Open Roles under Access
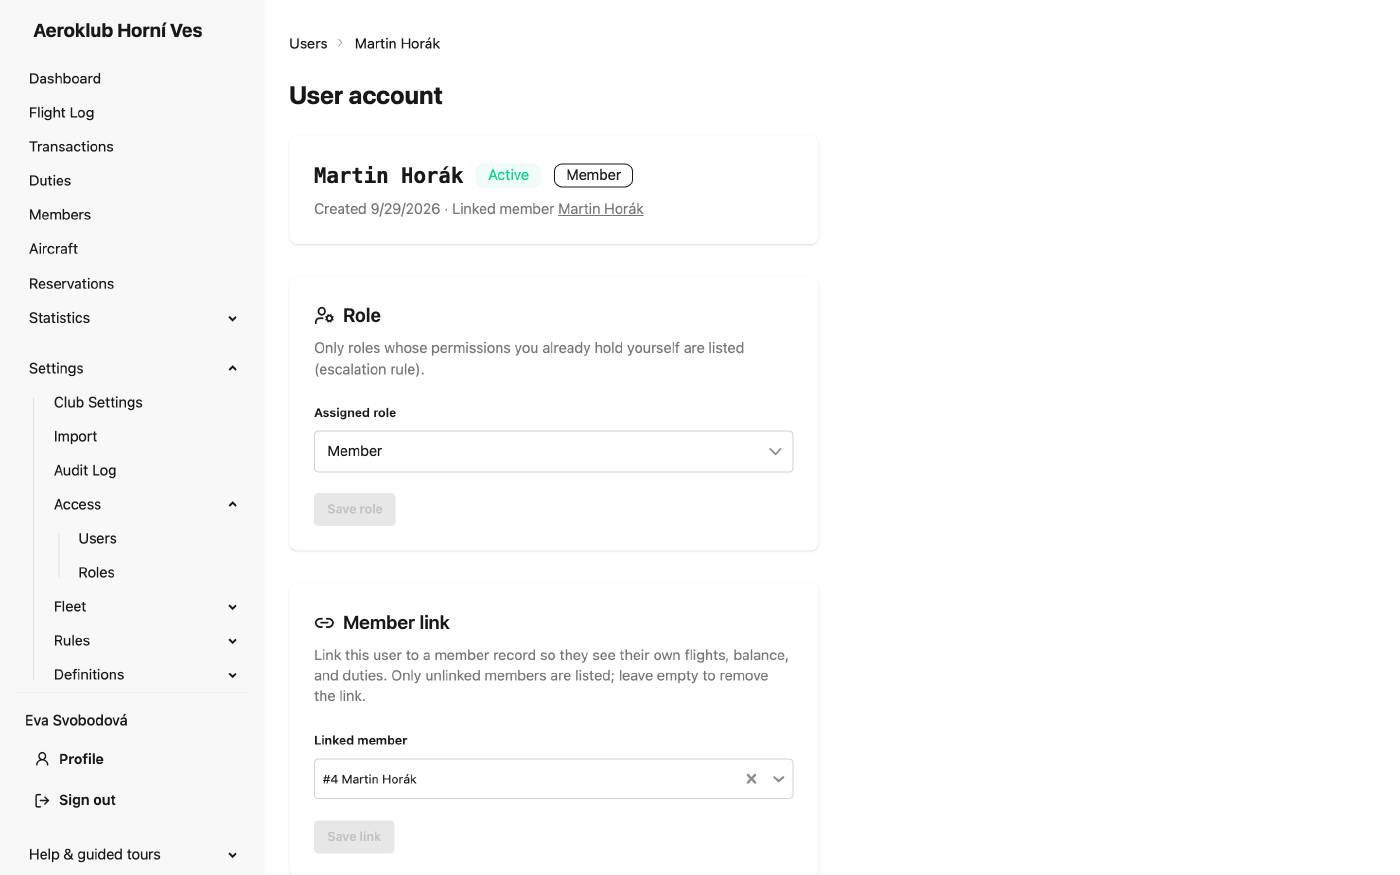Screen dimensions: 1400x875 [97, 572]
